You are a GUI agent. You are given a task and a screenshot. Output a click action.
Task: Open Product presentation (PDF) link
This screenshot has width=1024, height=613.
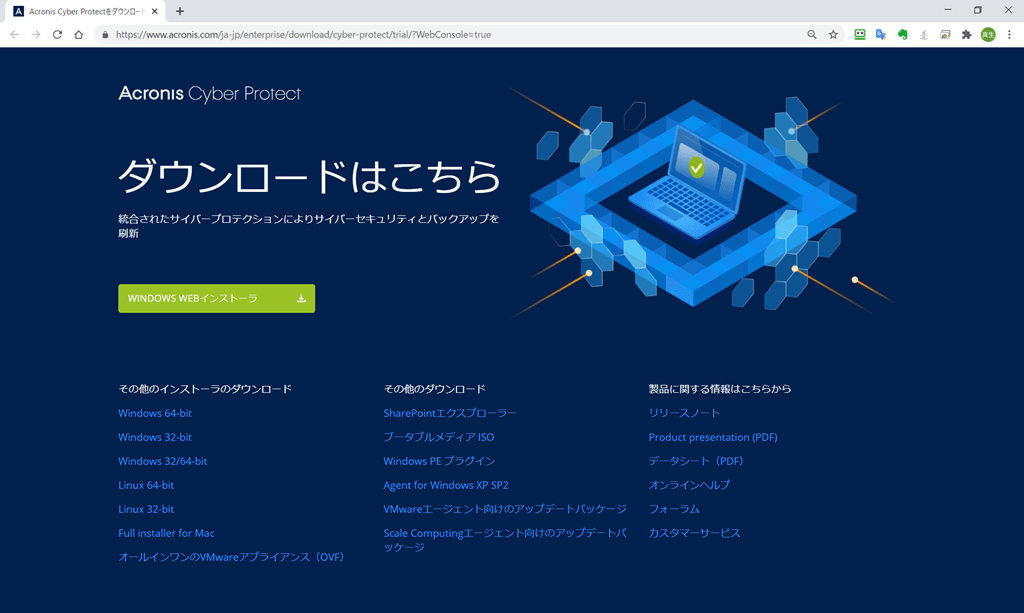(x=713, y=437)
